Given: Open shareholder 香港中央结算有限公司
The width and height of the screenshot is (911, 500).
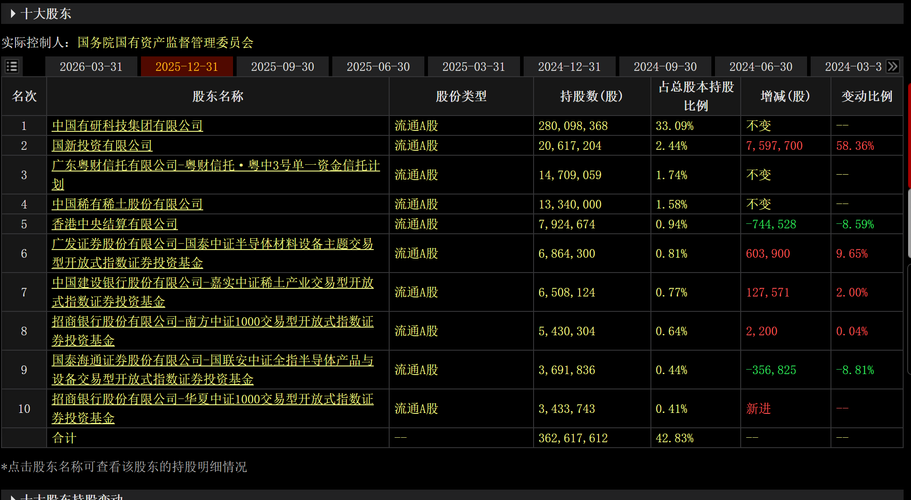Looking at the screenshot, I should coord(114,224).
